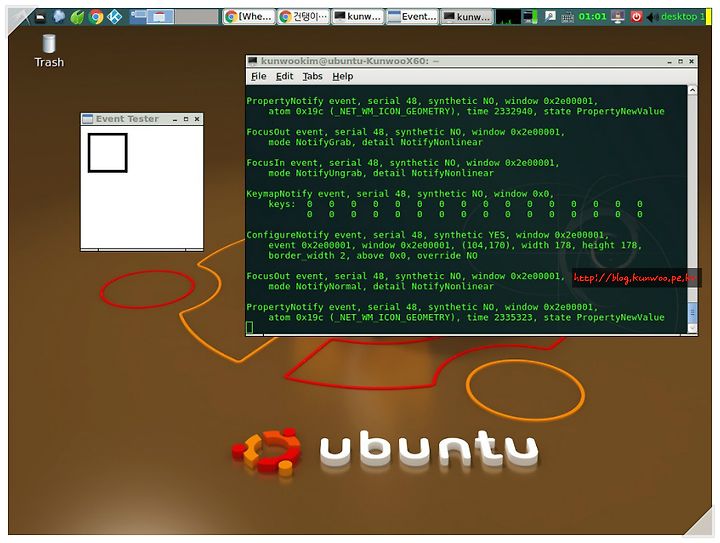Switch to the gray third workspace in pager
Image resolution: width=720 pixels, height=543 pixels.
197,17
